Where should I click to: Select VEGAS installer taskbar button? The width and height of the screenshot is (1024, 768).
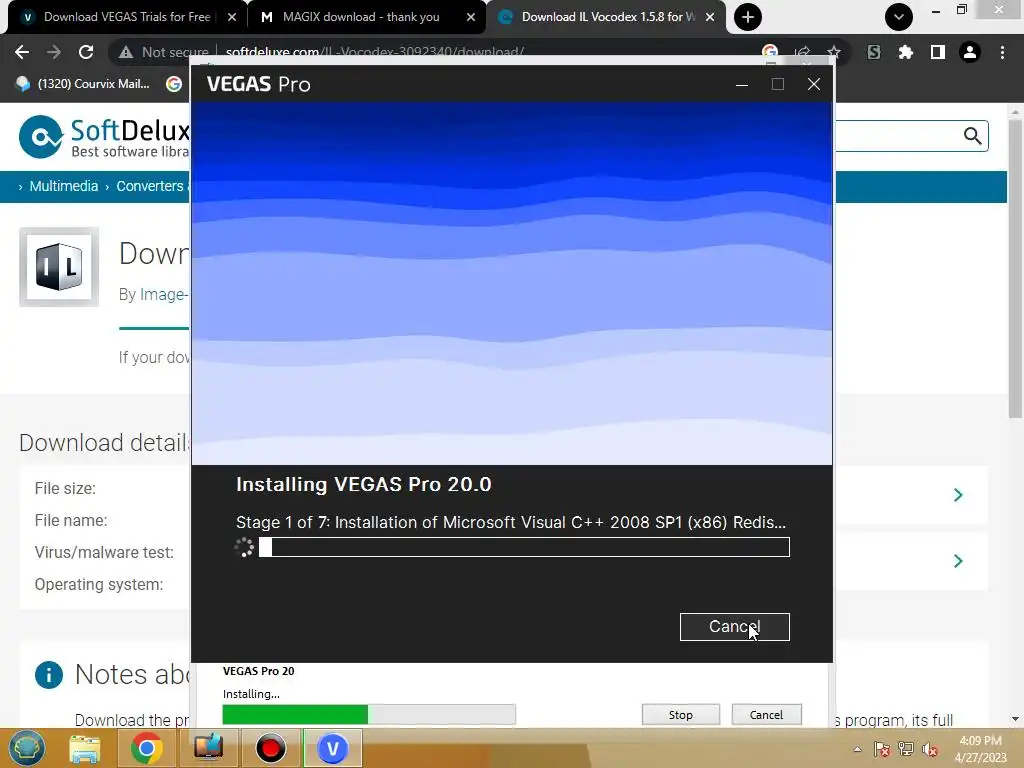[x=332, y=748]
